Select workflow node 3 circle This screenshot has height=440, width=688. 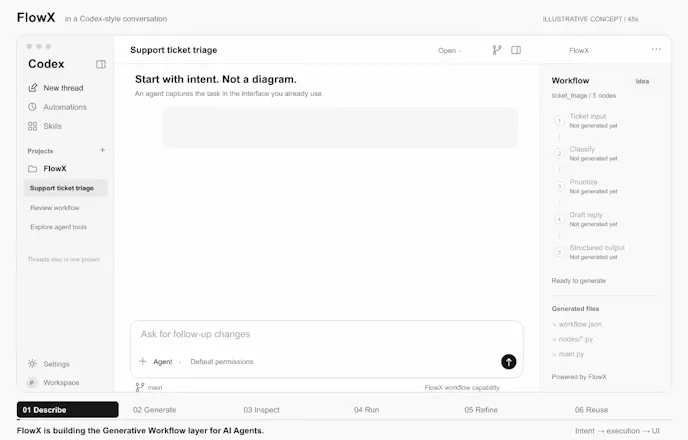point(559,186)
